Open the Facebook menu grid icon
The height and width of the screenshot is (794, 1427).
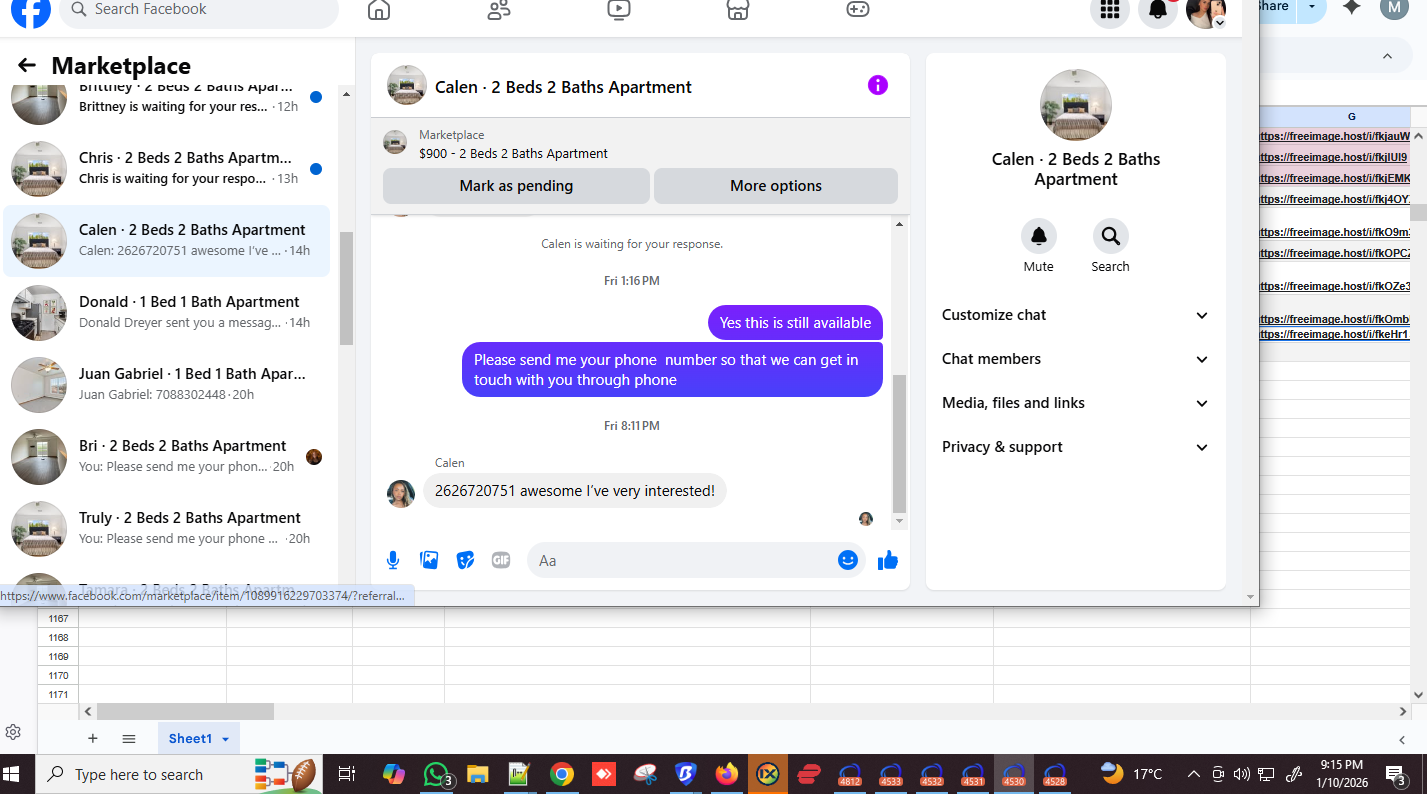point(1109,10)
